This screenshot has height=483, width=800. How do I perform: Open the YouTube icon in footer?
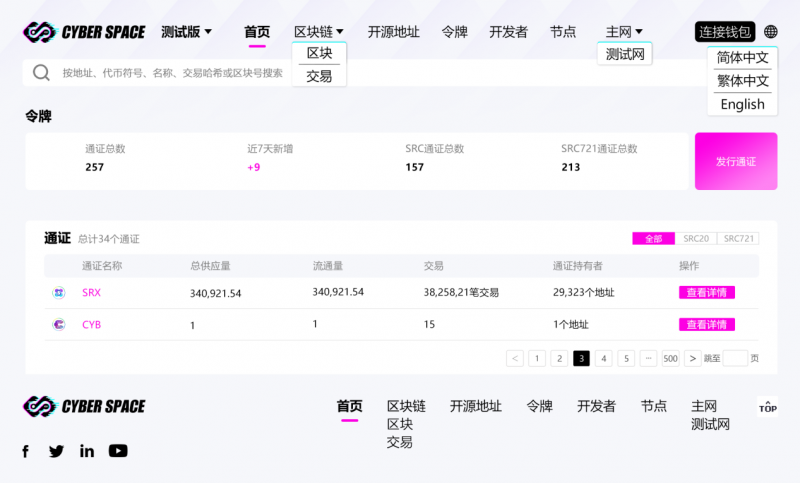click(118, 451)
